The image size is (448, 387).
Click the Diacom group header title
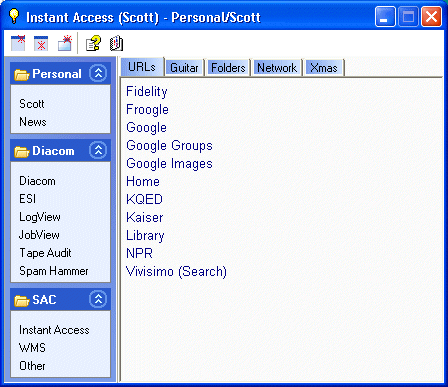53,151
